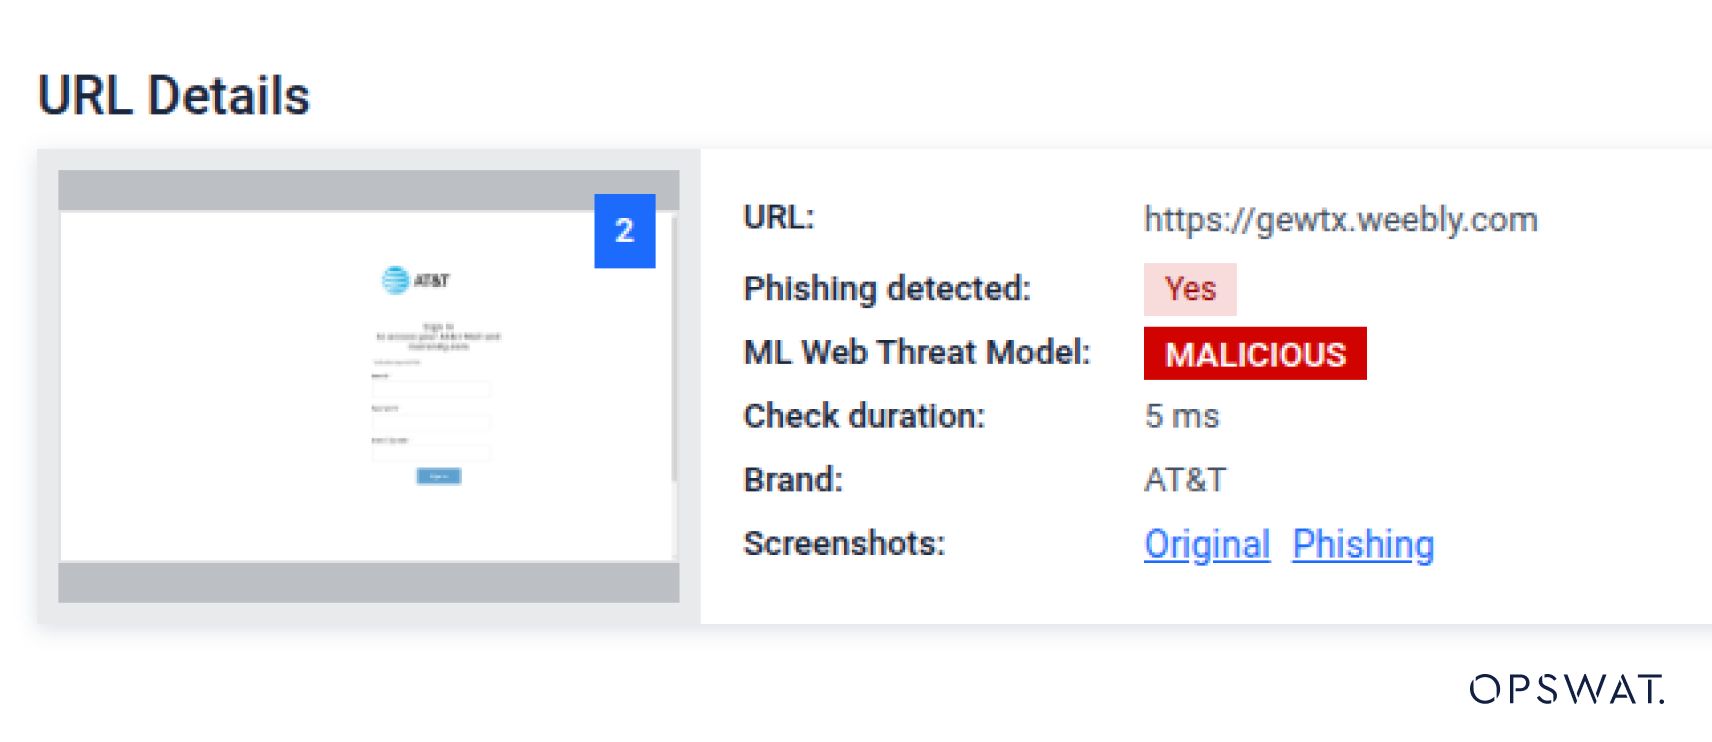The image size is (1712, 742).
Task: Click the email input field in the thumbnail
Action: [431, 390]
